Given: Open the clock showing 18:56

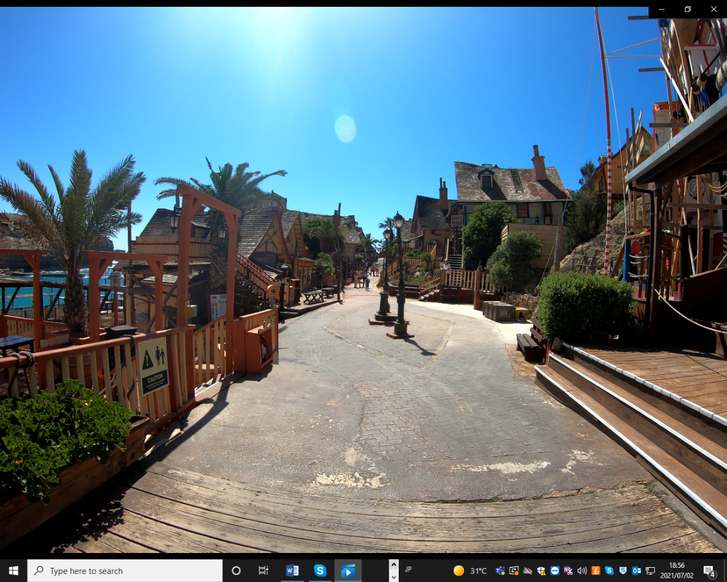Looking at the screenshot, I should (677, 571).
